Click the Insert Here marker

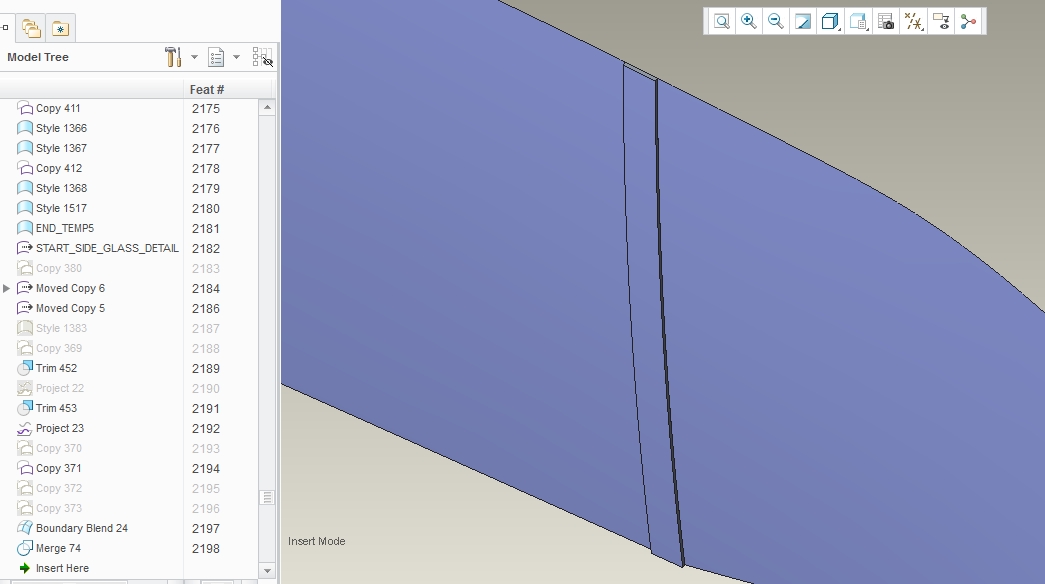click(x=62, y=568)
